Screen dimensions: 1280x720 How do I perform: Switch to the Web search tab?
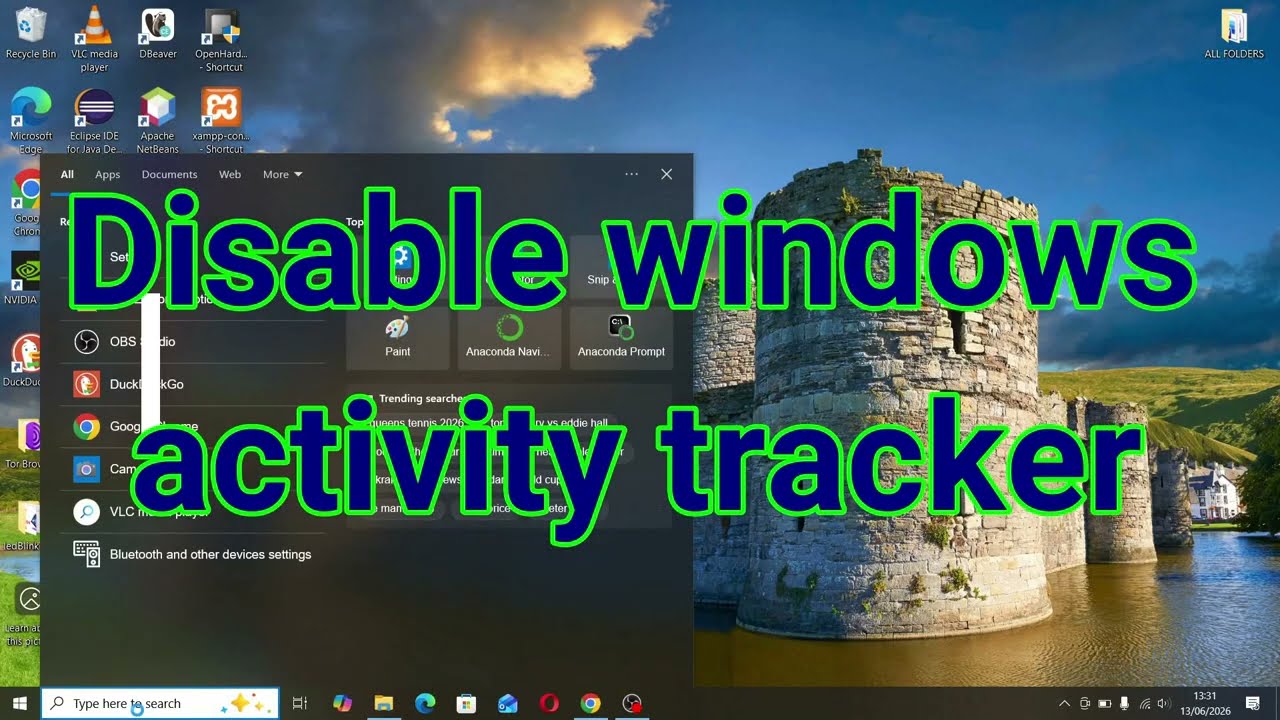(230, 174)
